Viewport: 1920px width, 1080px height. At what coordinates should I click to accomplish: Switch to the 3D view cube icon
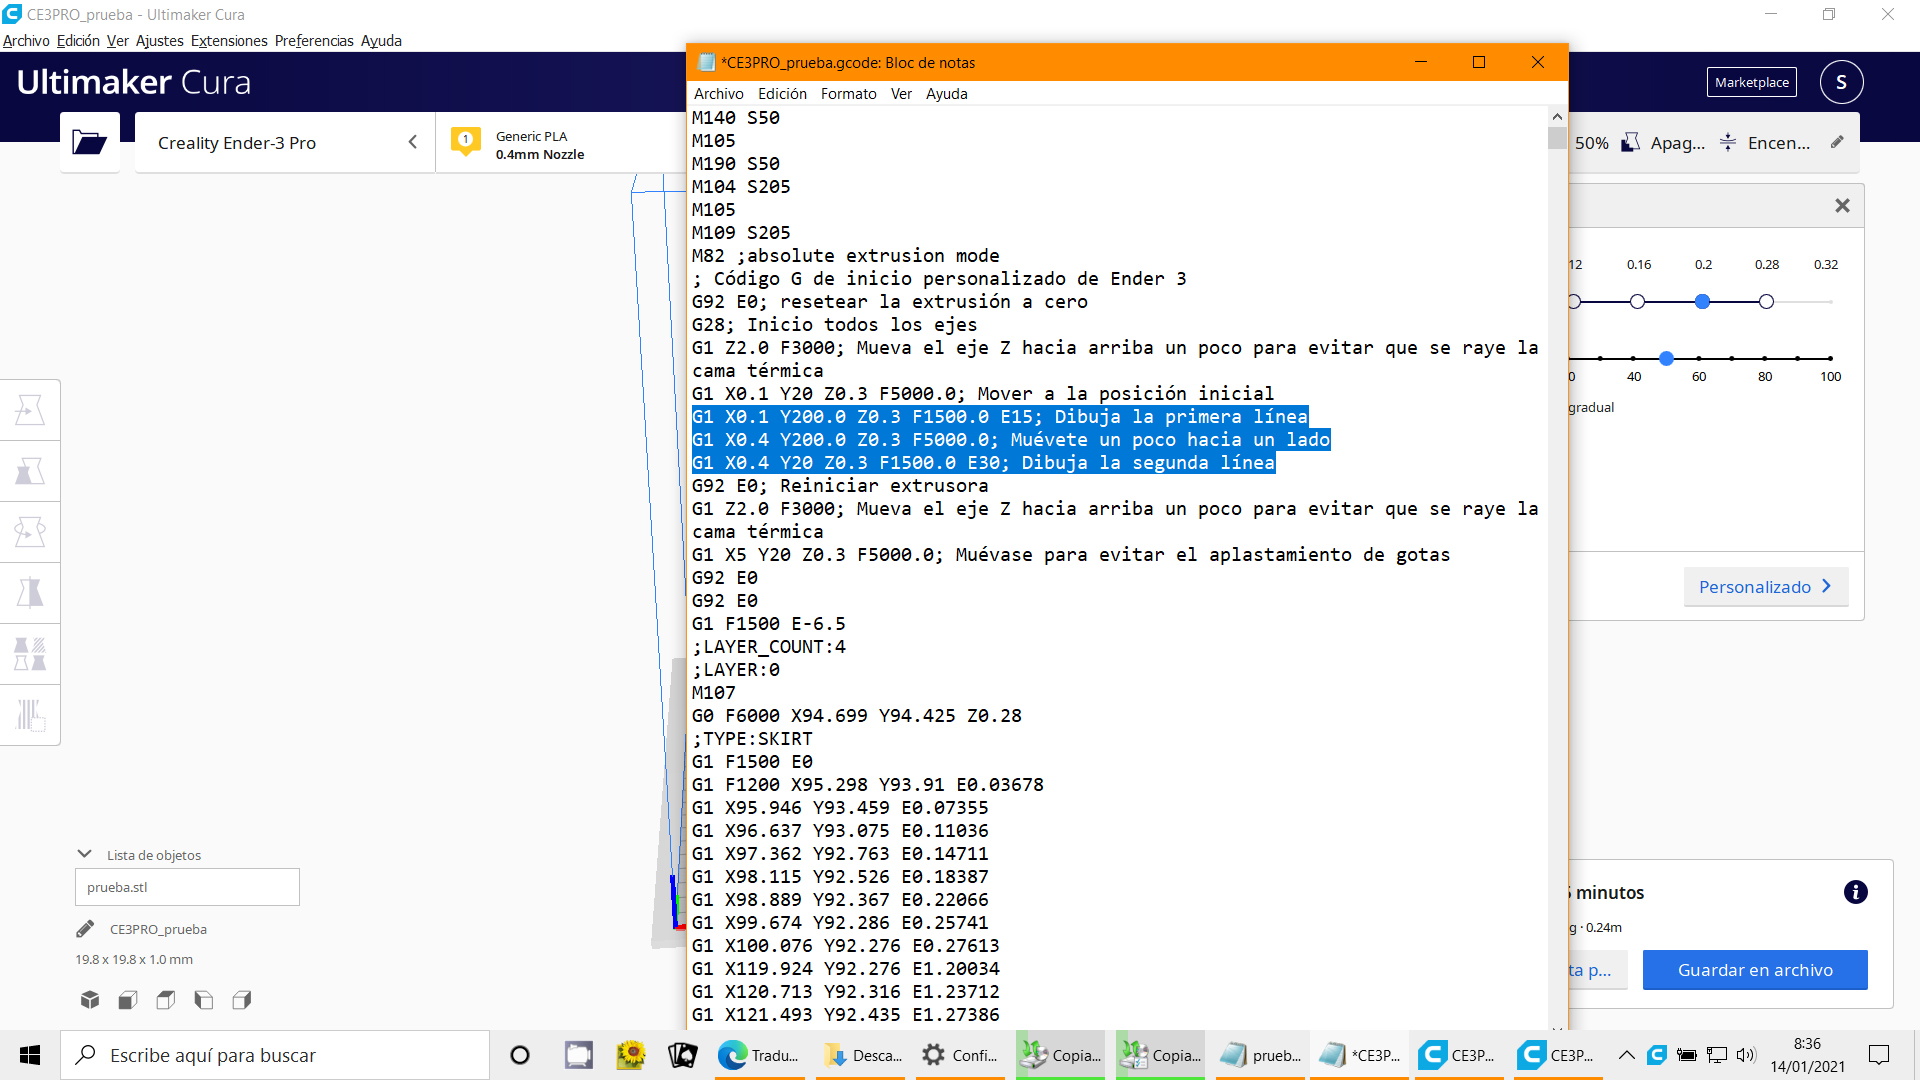(90, 1000)
